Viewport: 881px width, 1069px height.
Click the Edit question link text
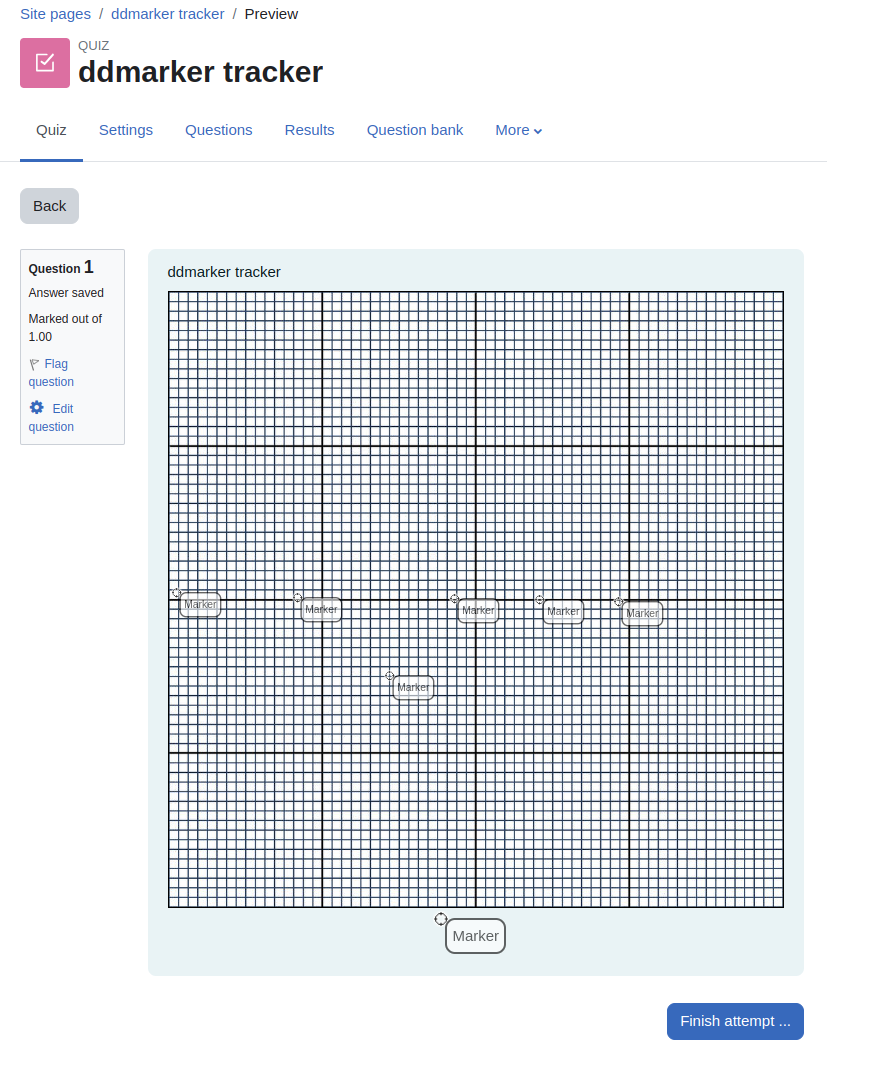tap(51, 417)
